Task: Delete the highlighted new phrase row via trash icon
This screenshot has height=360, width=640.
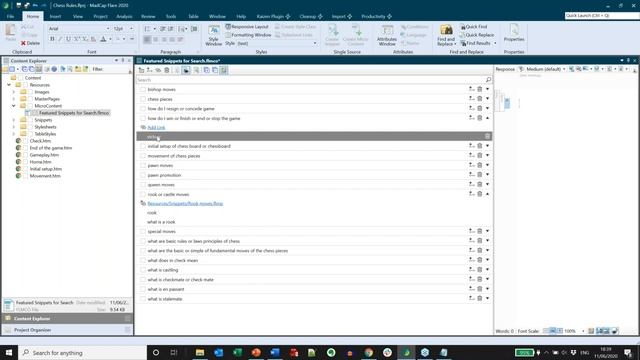Action: (487, 136)
